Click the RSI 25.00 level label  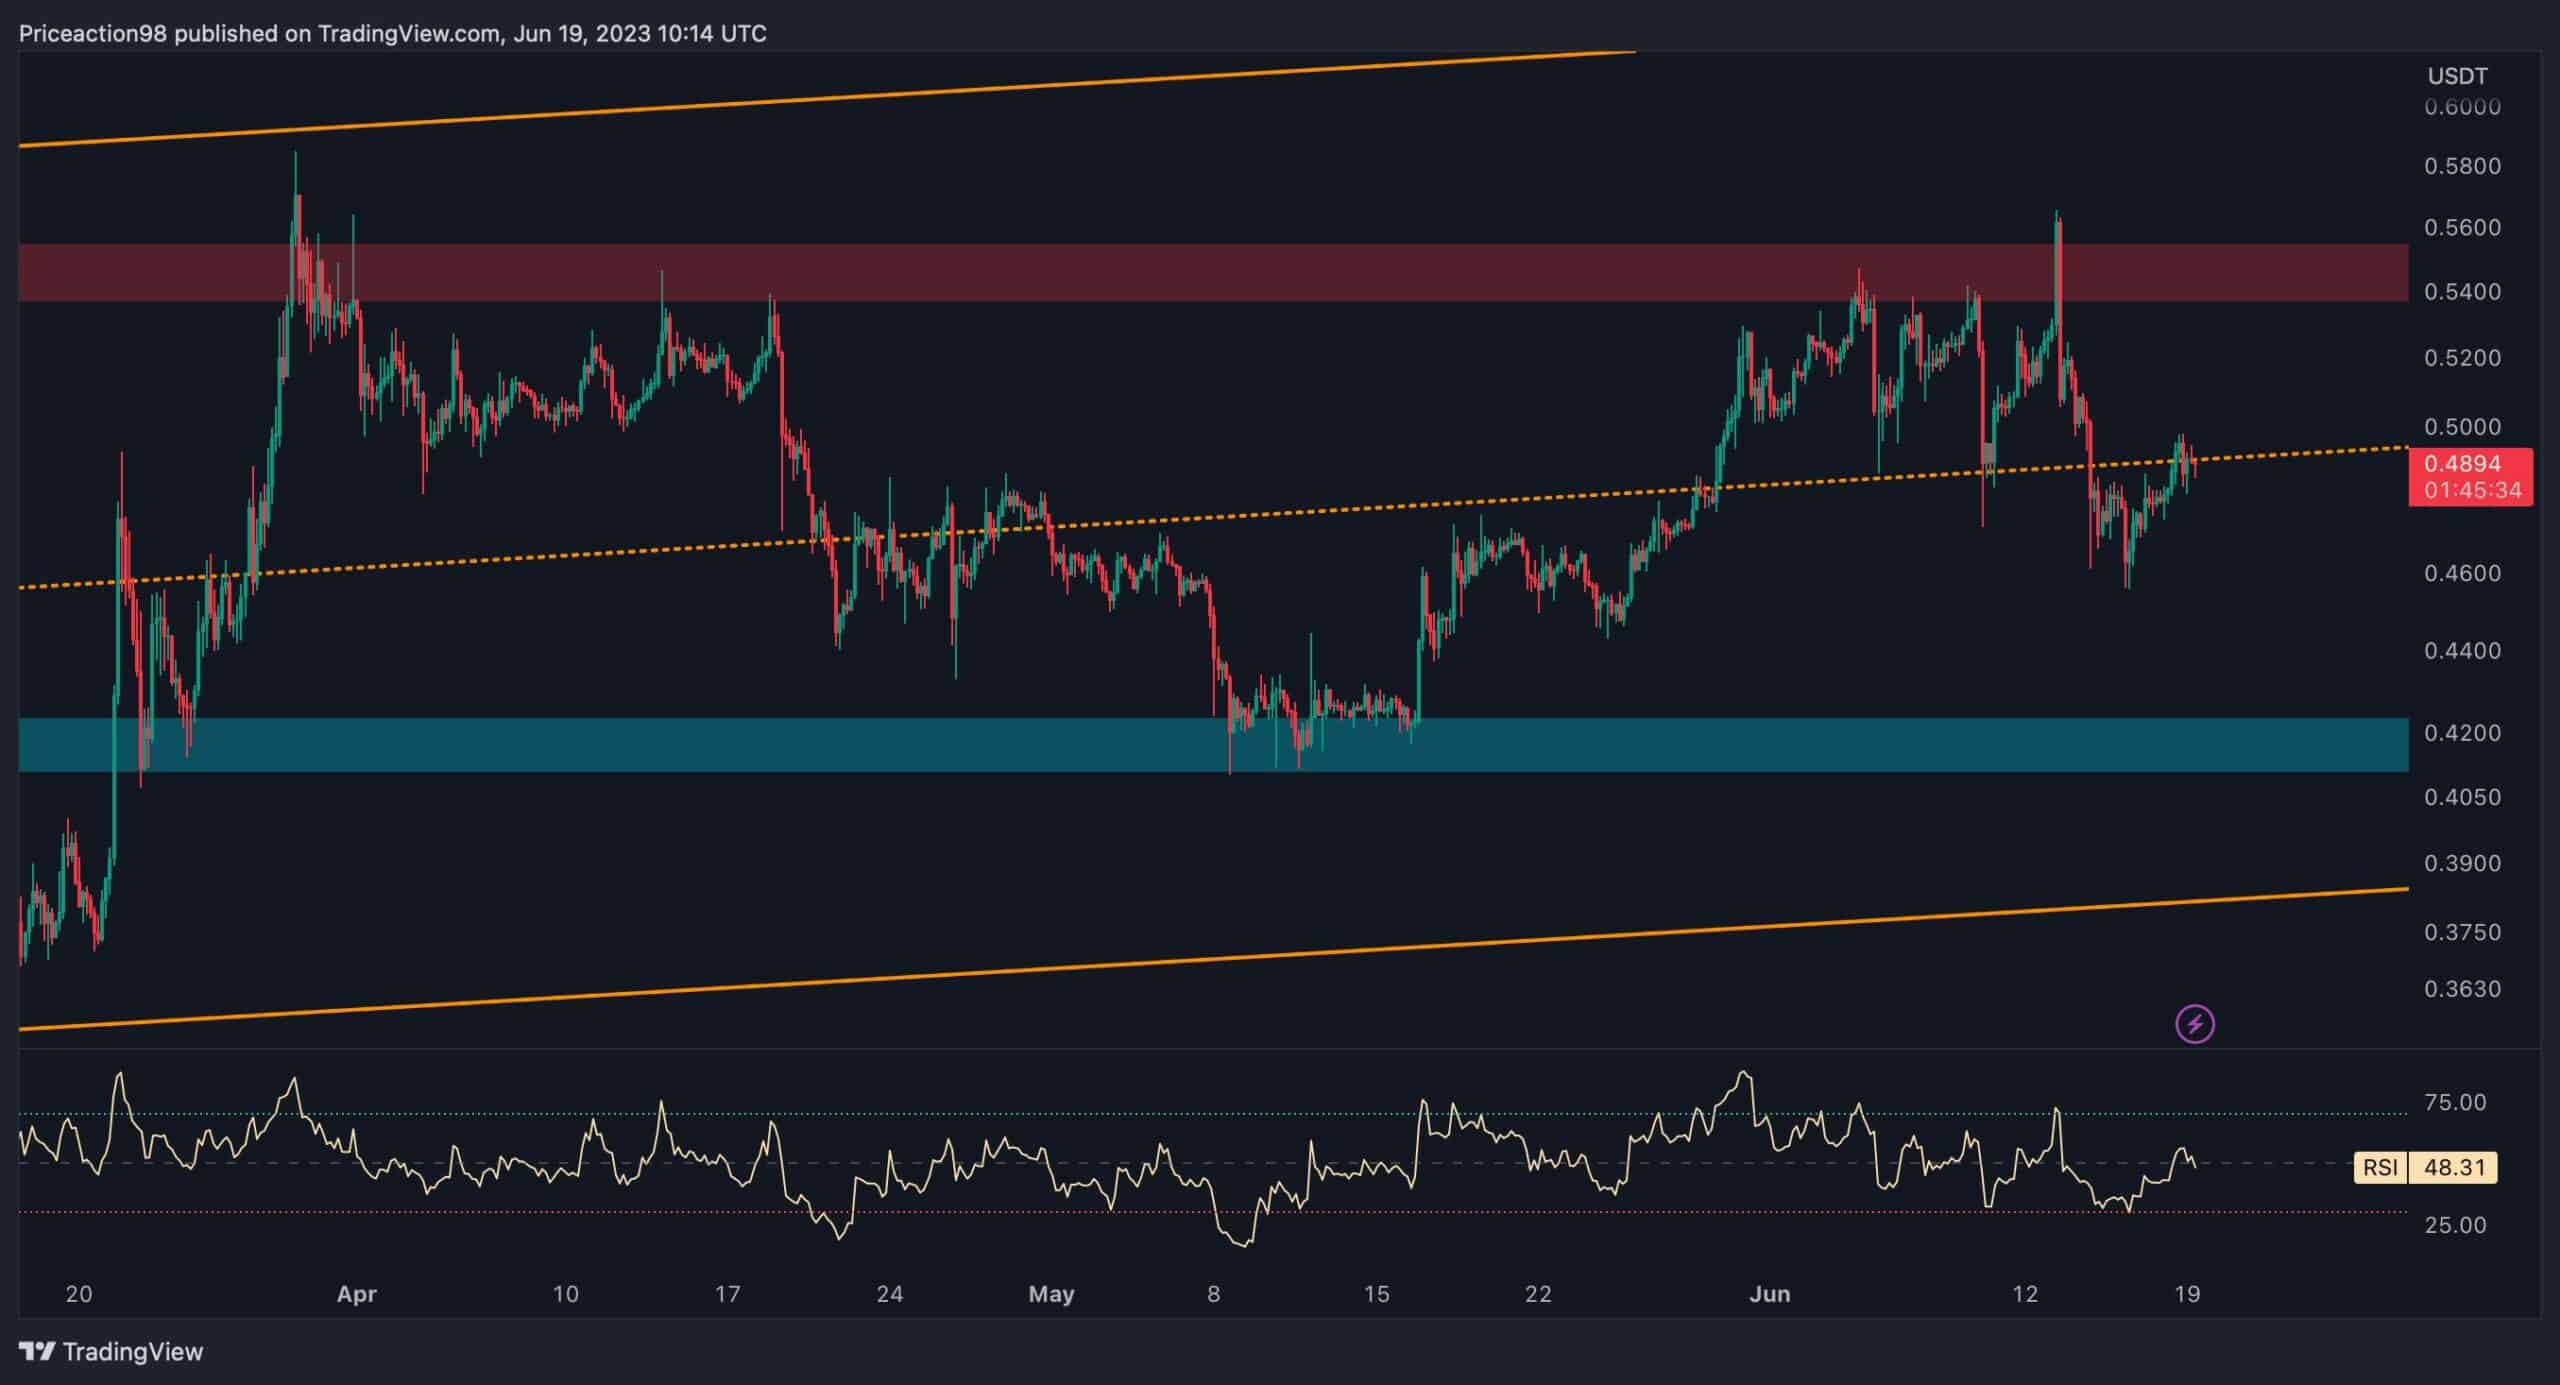(x=2455, y=1225)
